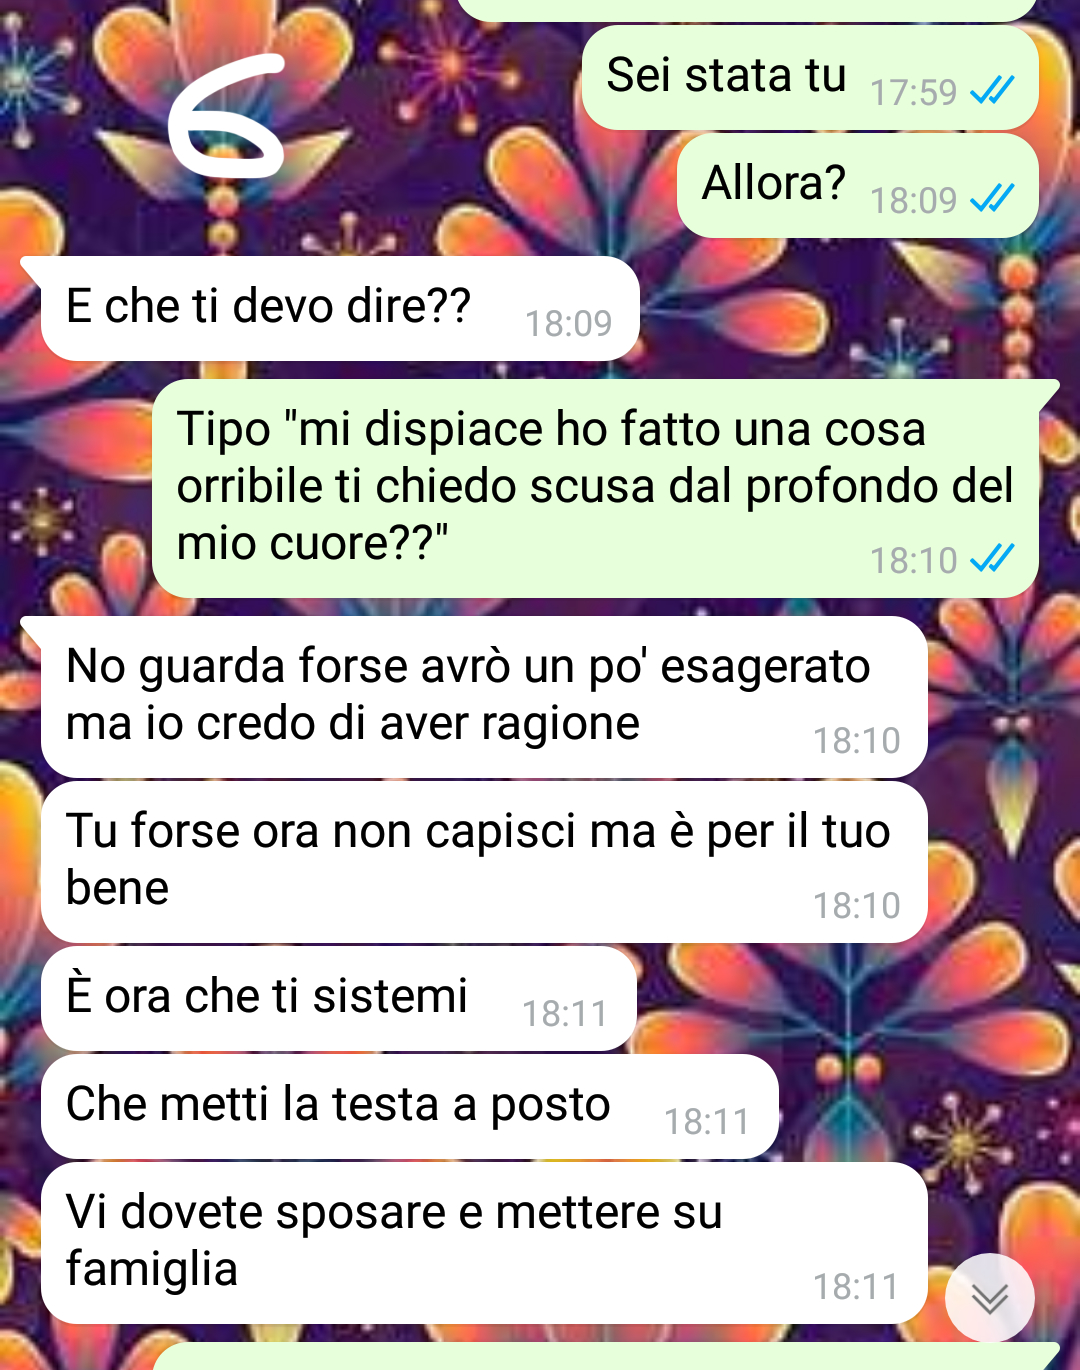Click read receipt ticks on "Sei stata tu"
The width and height of the screenshot is (1080, 1370).
pyautogui.click(x=992, y=91)
